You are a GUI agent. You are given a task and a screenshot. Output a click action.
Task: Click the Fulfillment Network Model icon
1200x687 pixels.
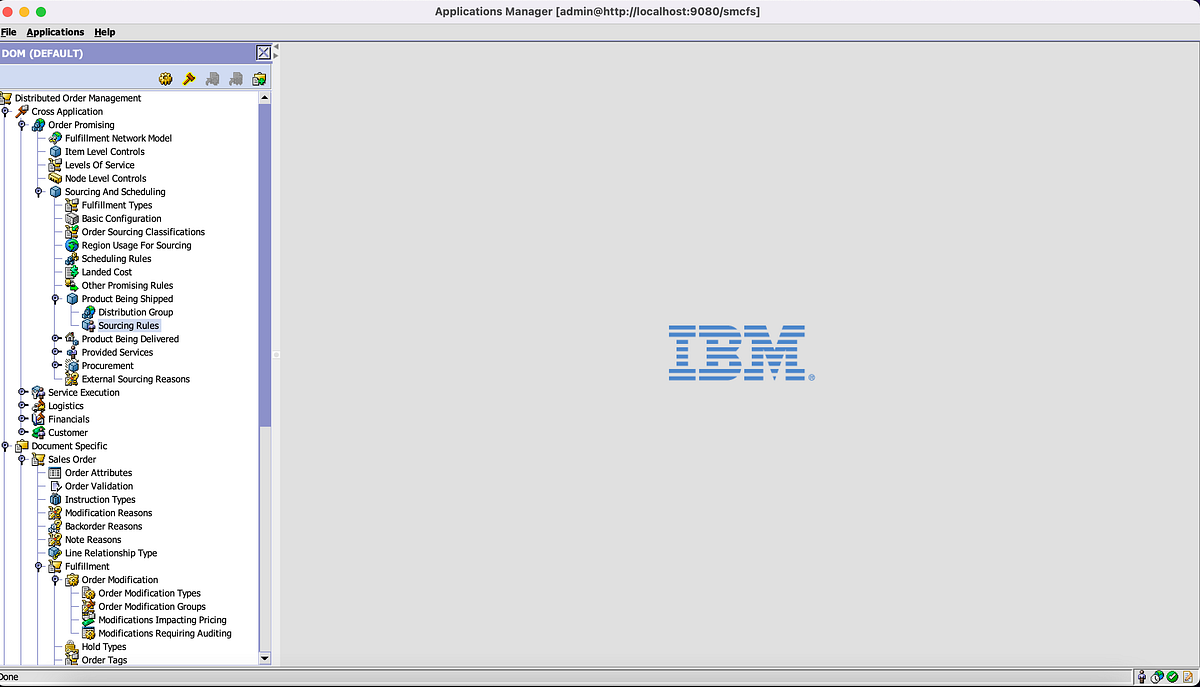pyautogui.click(x=53, y=138)
